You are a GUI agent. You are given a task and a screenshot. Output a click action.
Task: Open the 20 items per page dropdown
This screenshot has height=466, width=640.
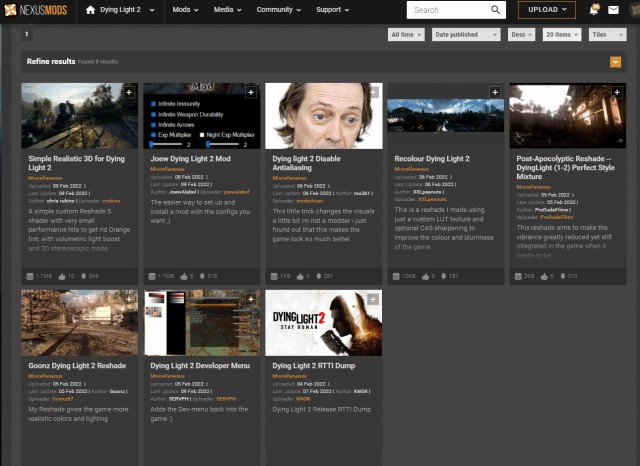click(x=562, y=35)
